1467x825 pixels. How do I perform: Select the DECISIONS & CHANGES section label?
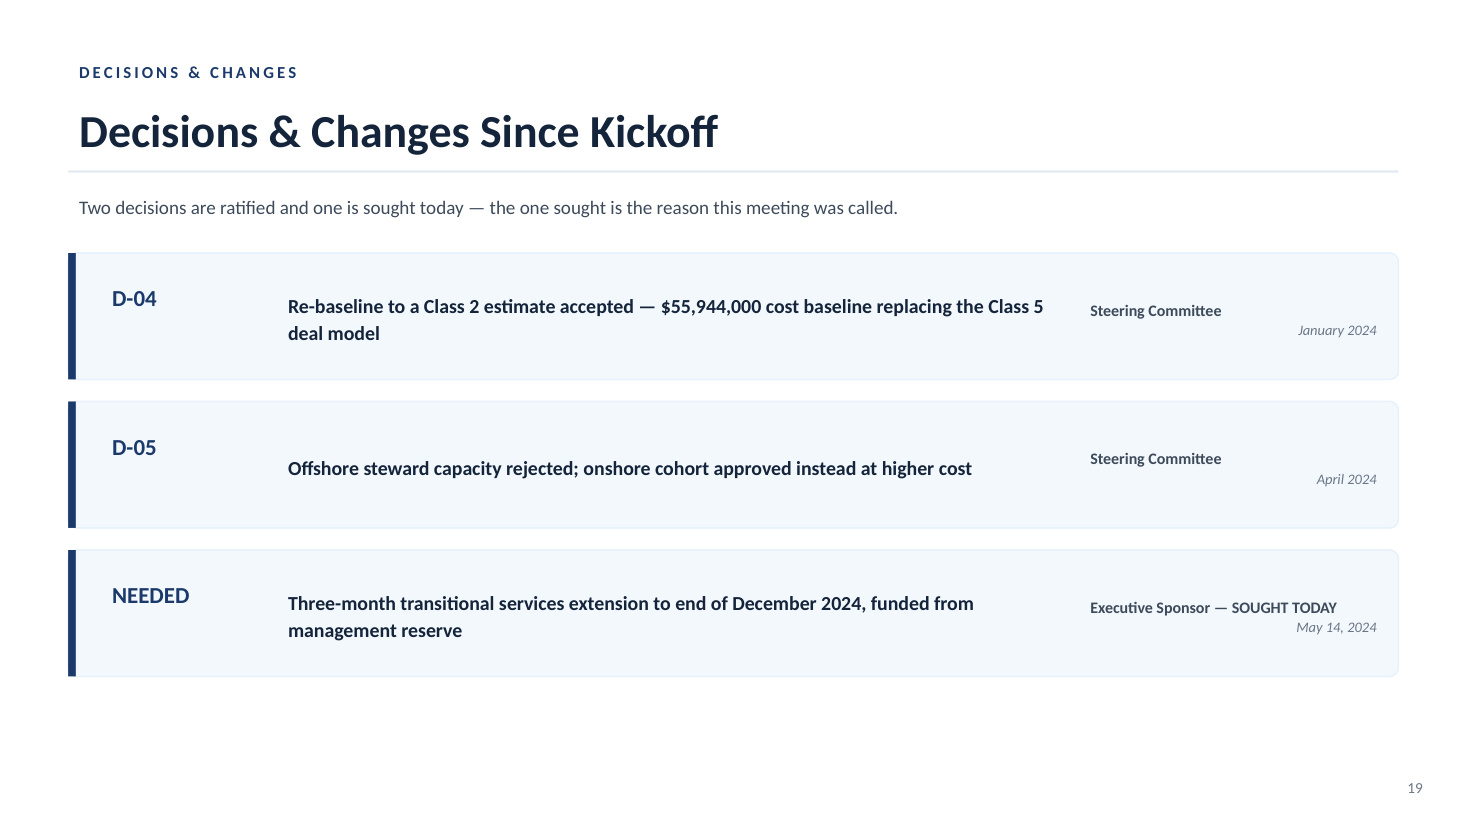coord(188,73)
